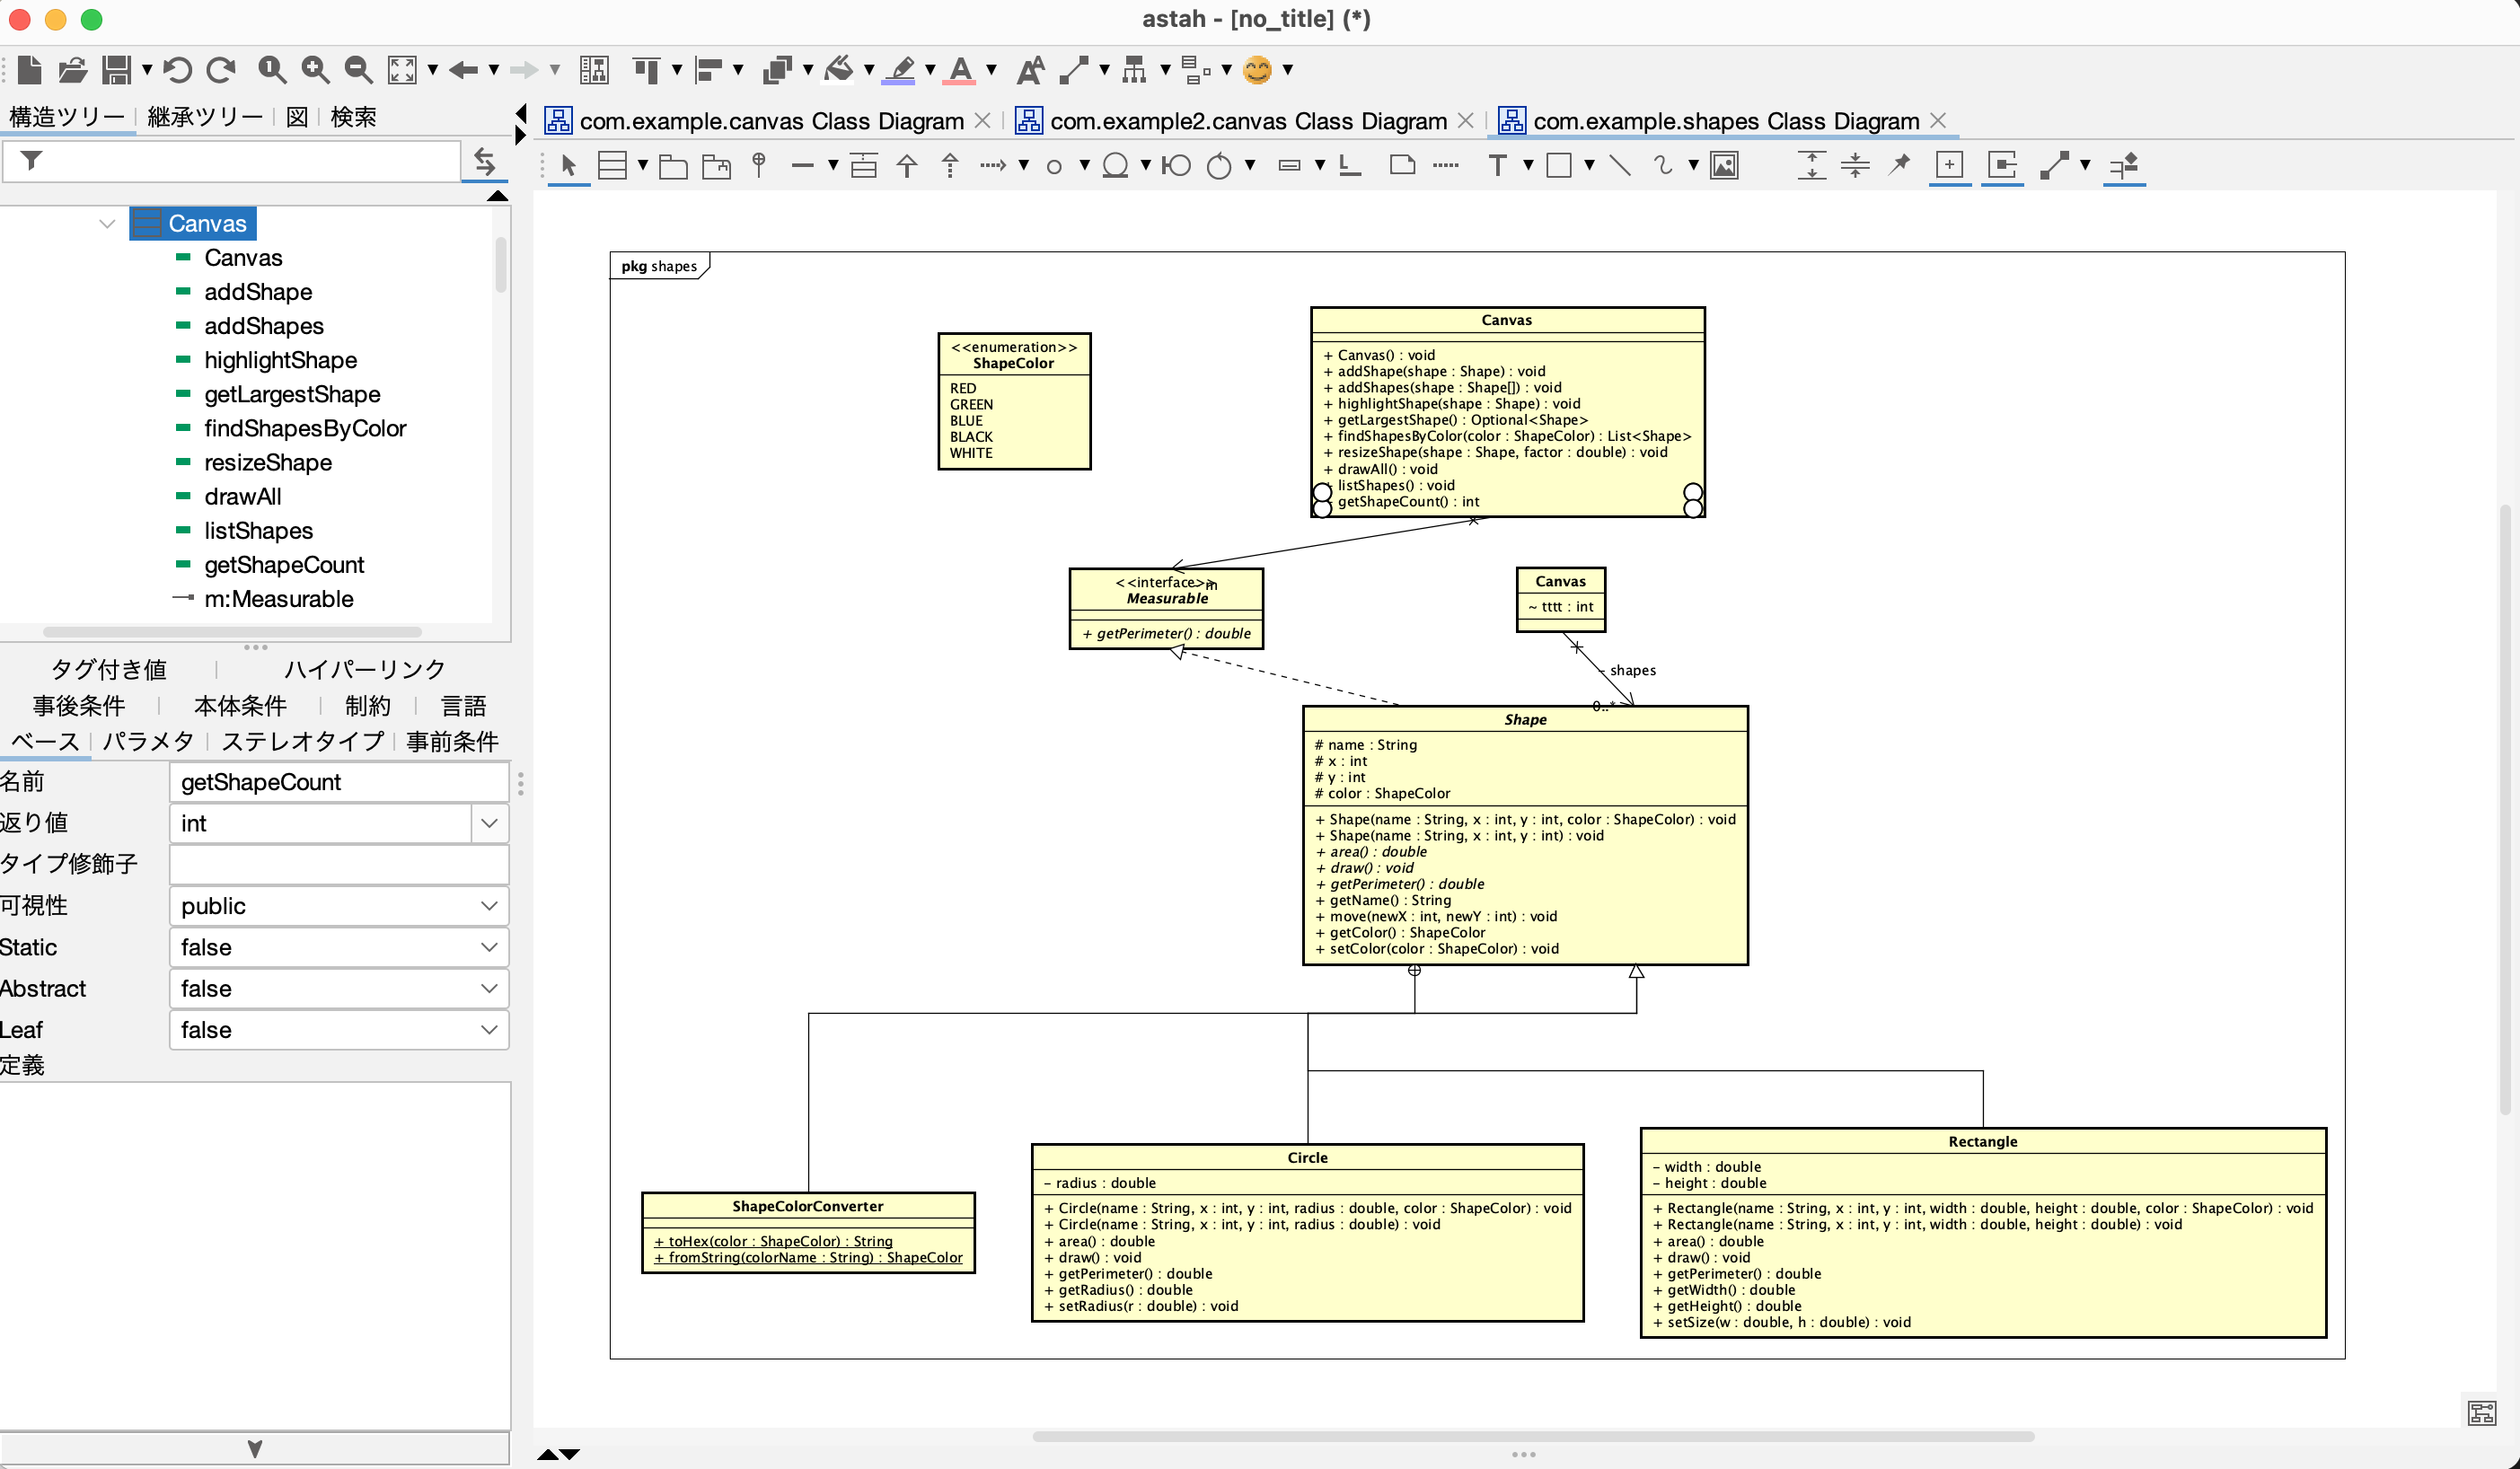Select getLargestShape in the structure tree
The image size is (2520, 1469).
click(292, 394)
